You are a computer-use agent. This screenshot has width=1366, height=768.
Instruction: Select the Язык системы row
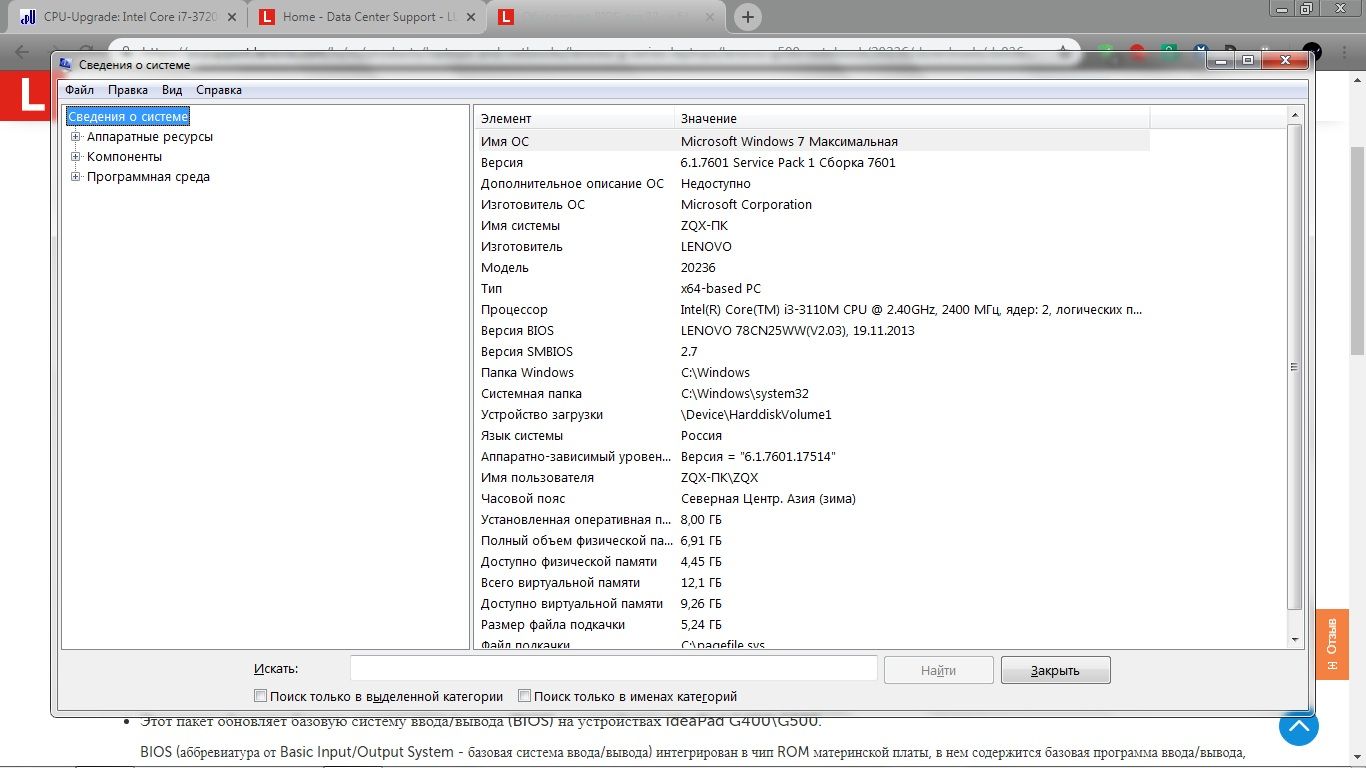pyautogui.click(x=811, y=435)
